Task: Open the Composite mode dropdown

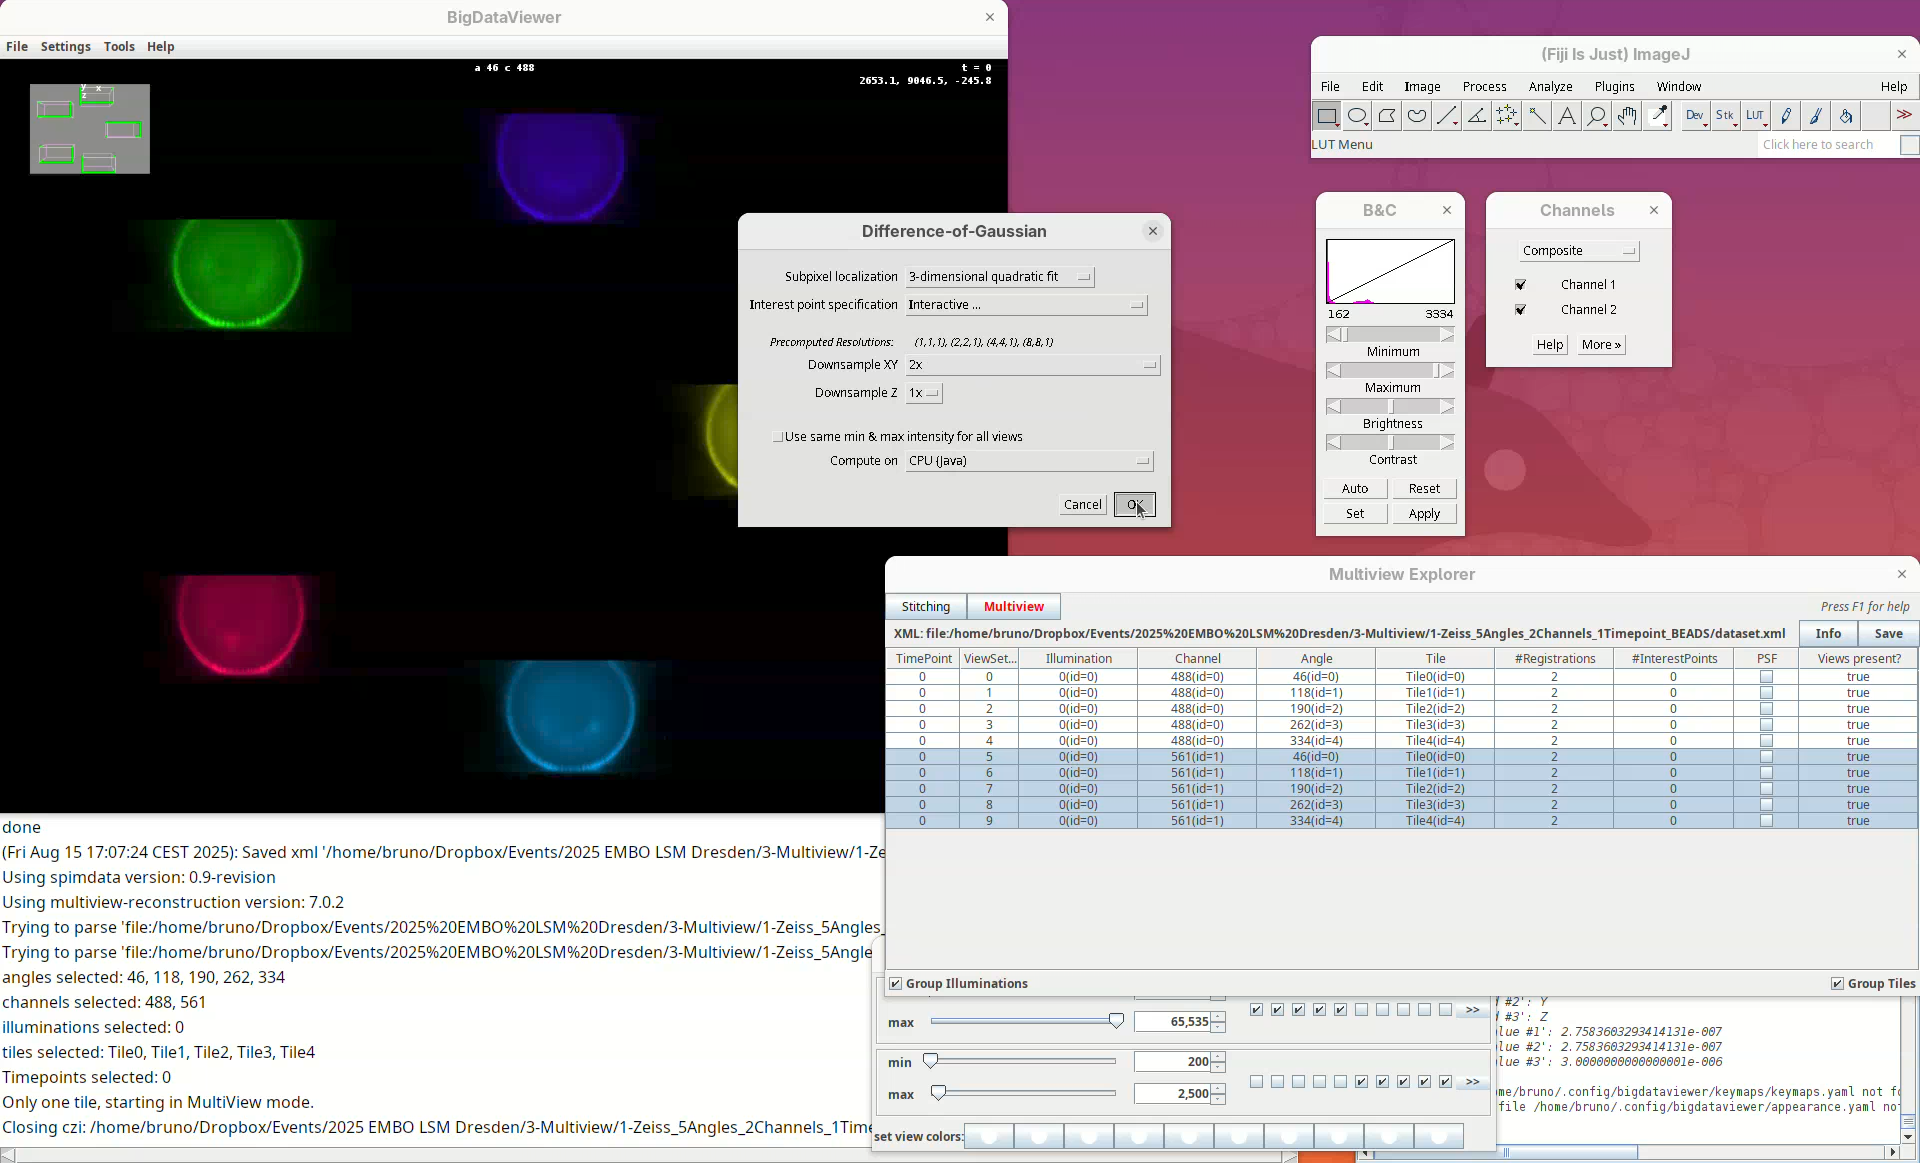Action: [x=1578, y=251]
